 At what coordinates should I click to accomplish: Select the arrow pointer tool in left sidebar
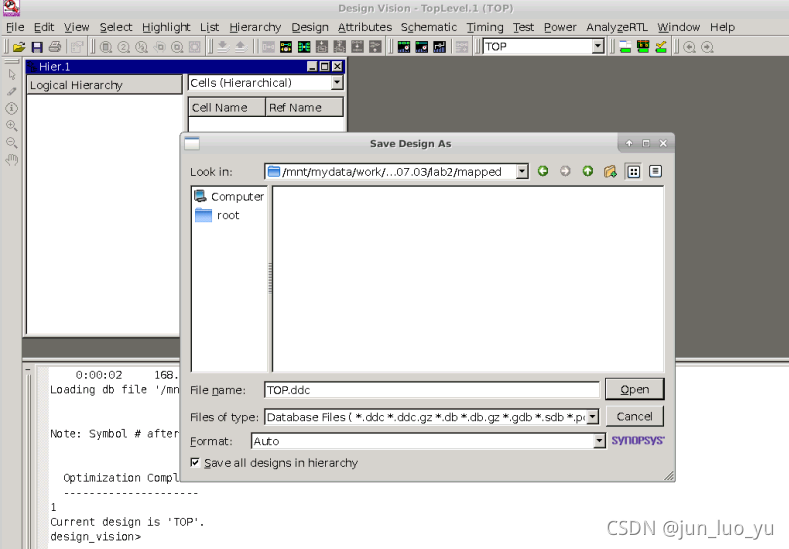tap(12, 74)
